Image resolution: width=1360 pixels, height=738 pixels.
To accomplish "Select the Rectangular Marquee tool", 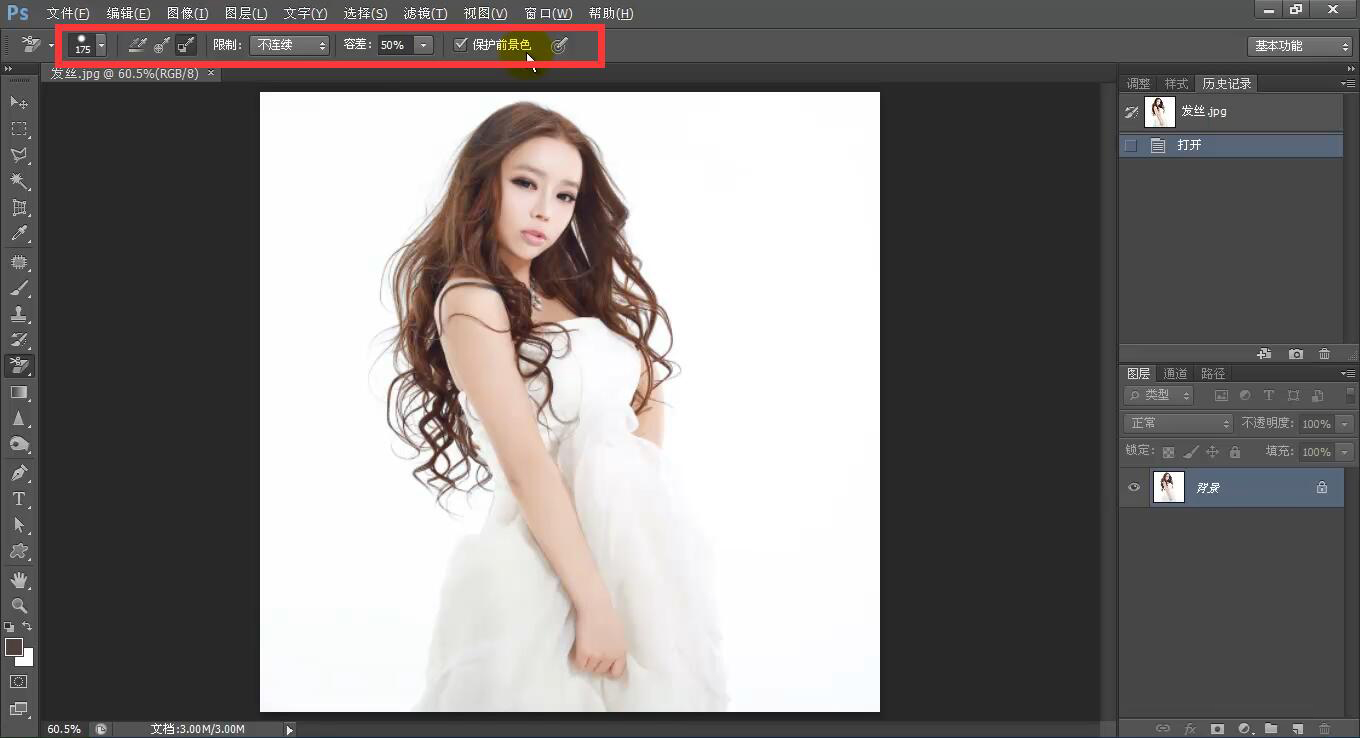I will (x=19, y=128).
